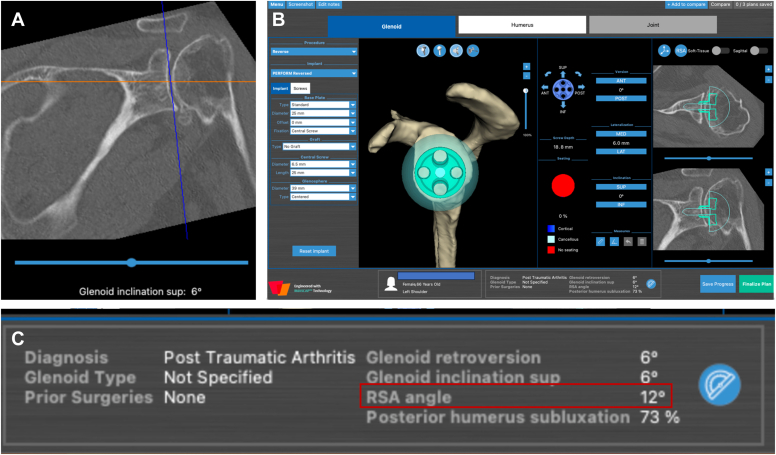The width and height of the screenshot is (776, 455).
Task: Toggle the Soft-Tissue switch
Action: point(716,49)
